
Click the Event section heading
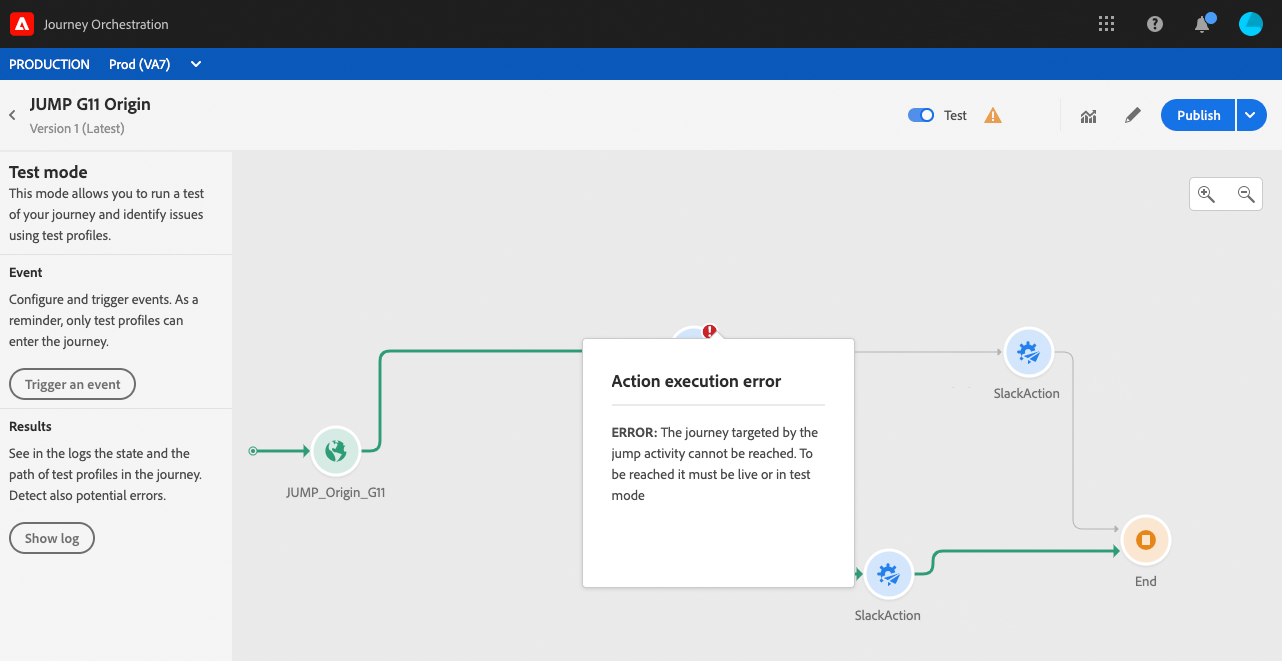click(x=26, y=272)
